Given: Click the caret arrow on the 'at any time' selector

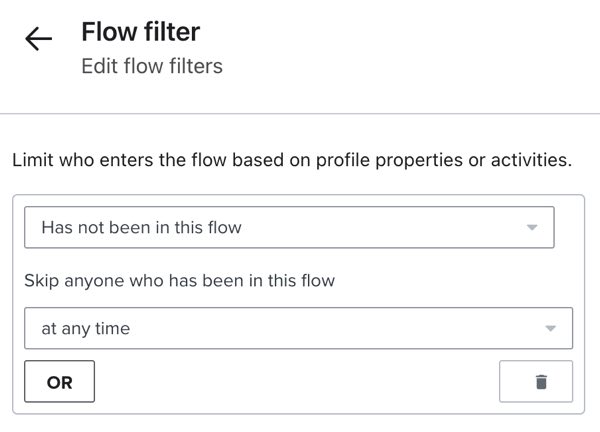Looking at the screenshot, I should tap(550, 328).
